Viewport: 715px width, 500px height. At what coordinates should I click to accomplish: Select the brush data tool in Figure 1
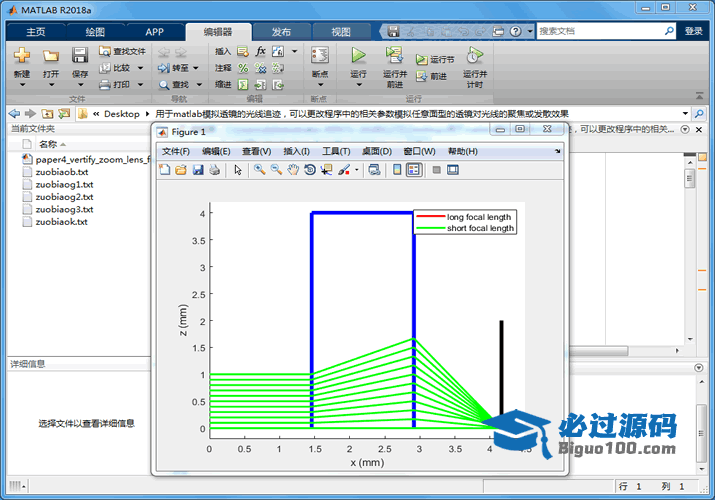(344, 170)
